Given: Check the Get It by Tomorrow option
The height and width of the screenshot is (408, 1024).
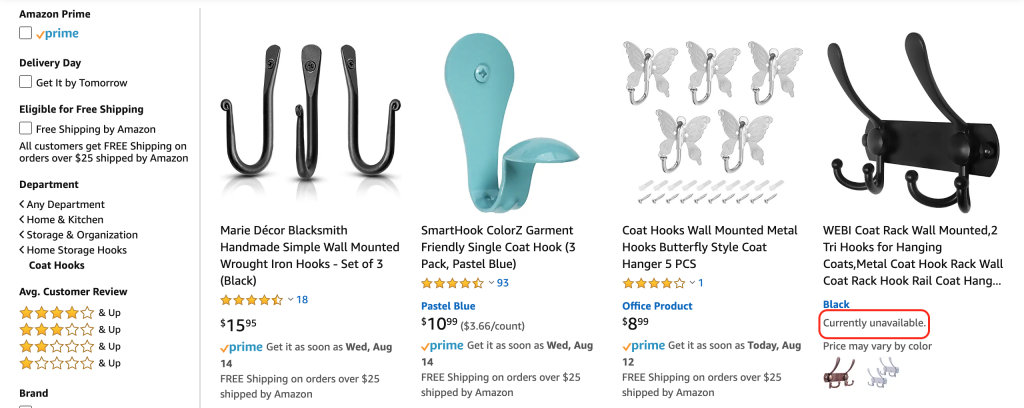Looking at the screenshot, I should [x=26, y=82].
